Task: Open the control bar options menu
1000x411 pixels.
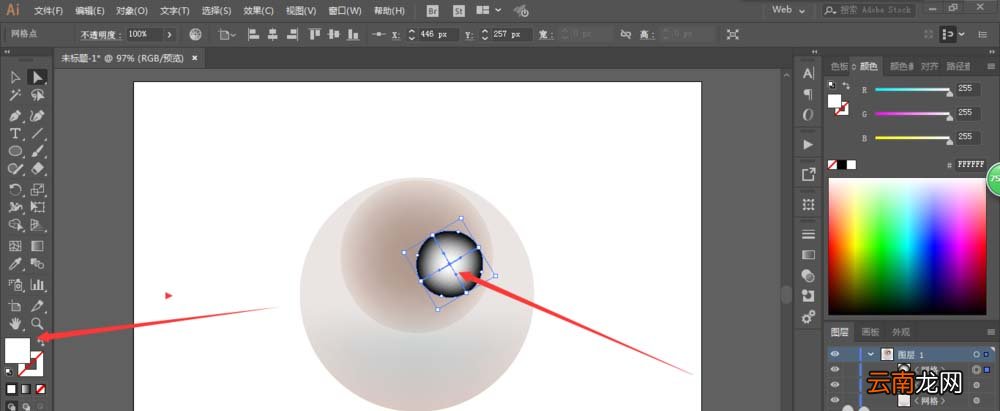Action: tap(982, 34)
